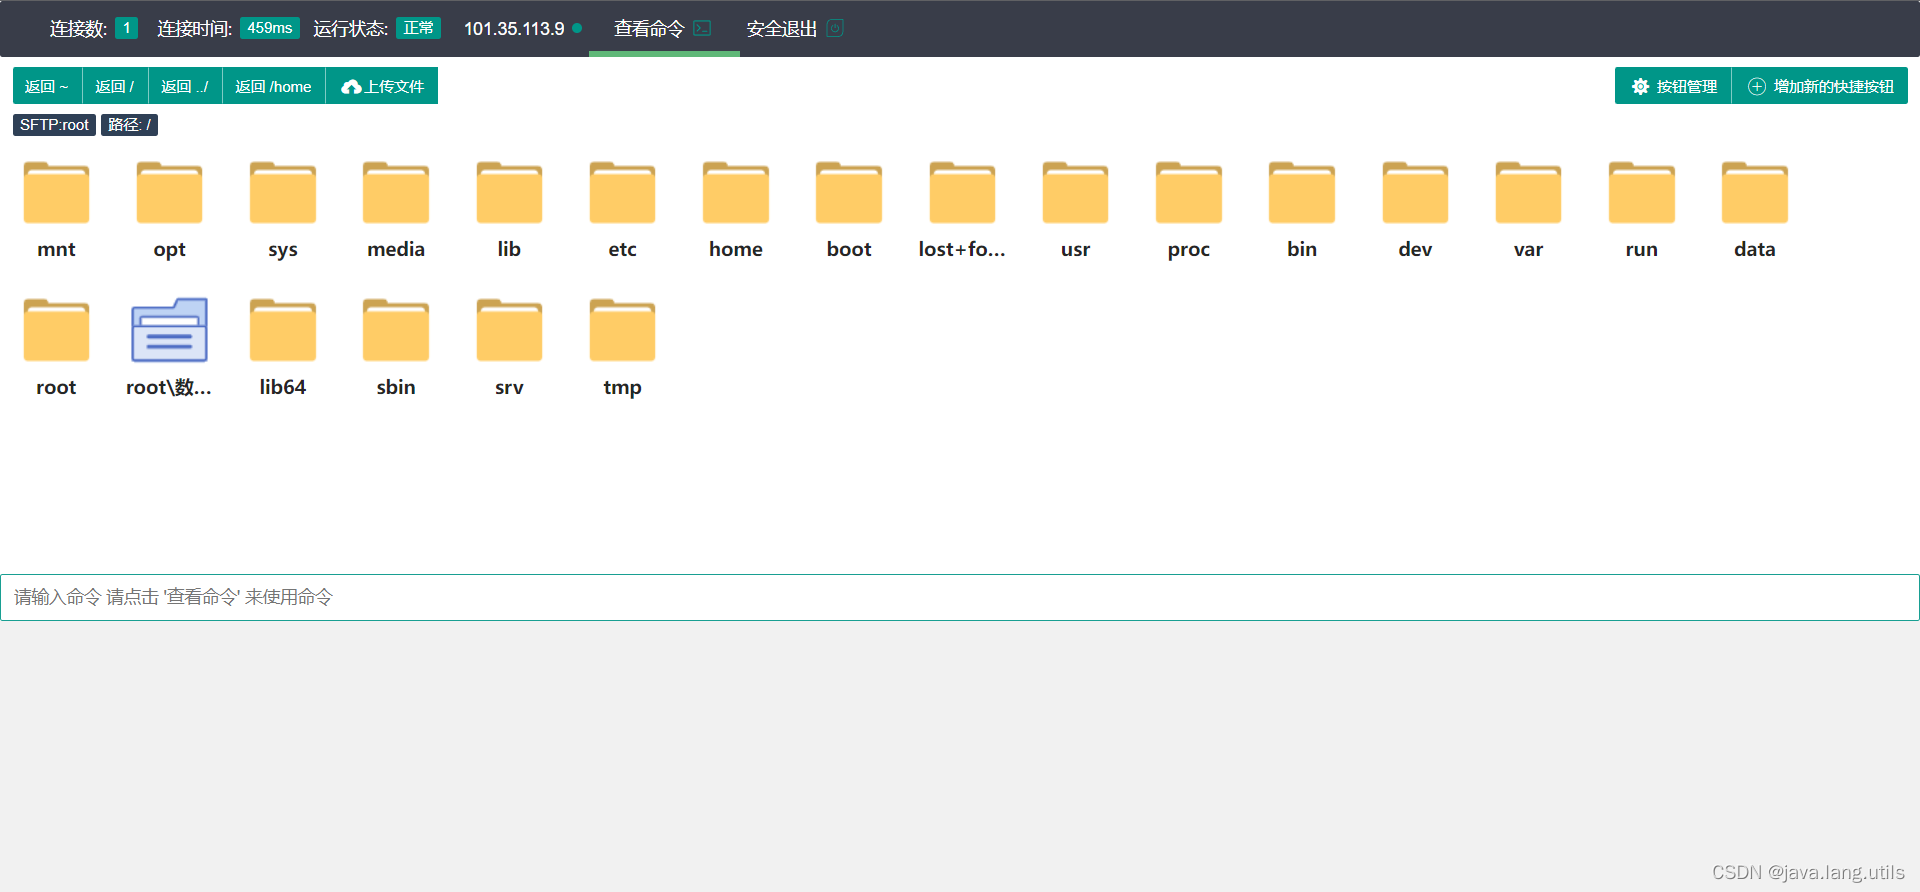Image resolution: width=1920 pixels, height=892 pixels.
Task: Open the opt folder
Action: pyautogui.click(x=169, y=193)
